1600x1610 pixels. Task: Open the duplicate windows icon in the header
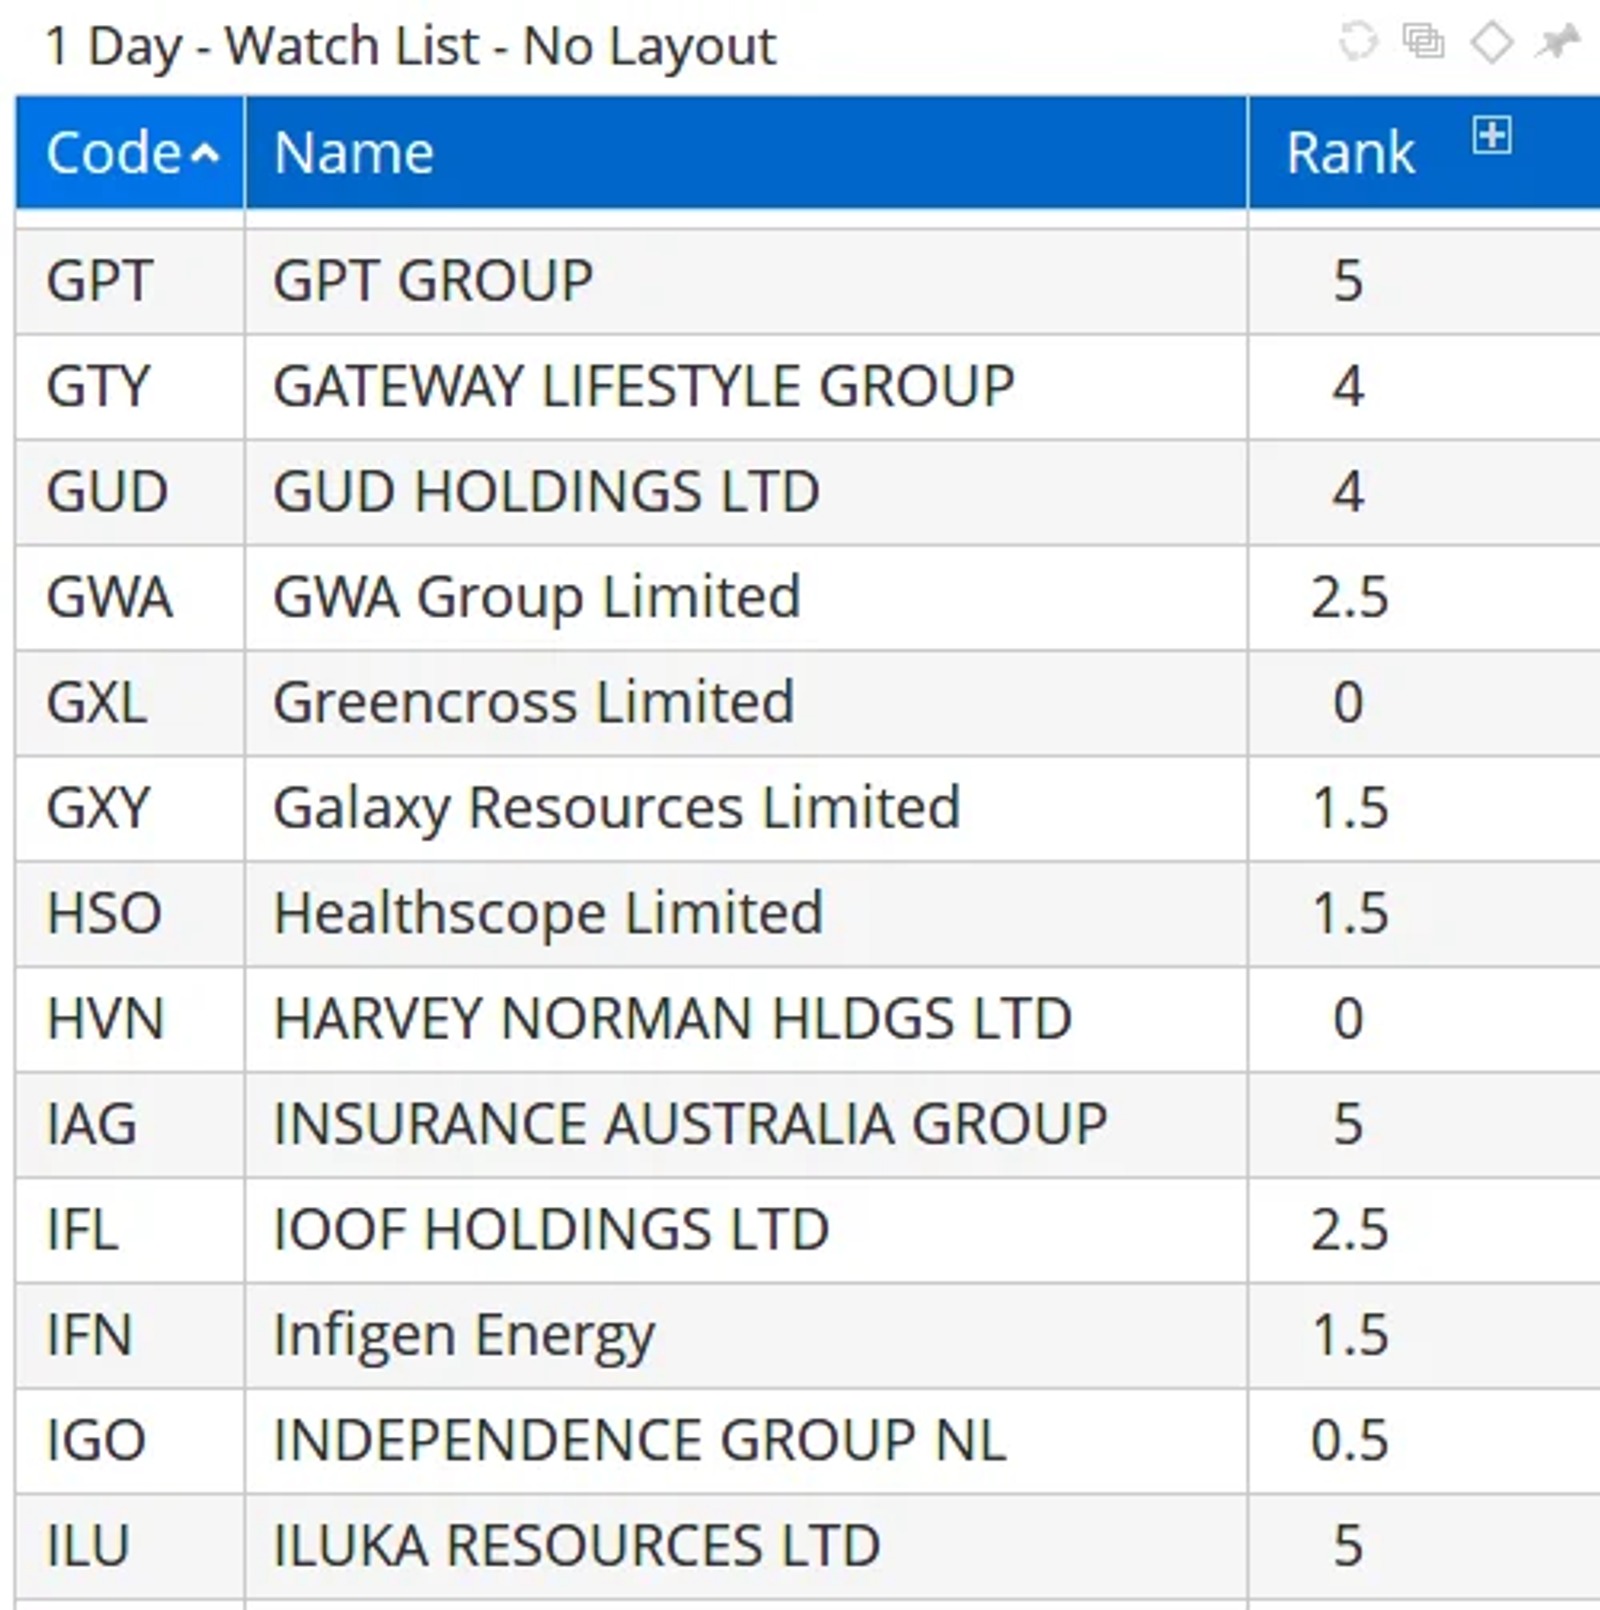pos(1423,42)
